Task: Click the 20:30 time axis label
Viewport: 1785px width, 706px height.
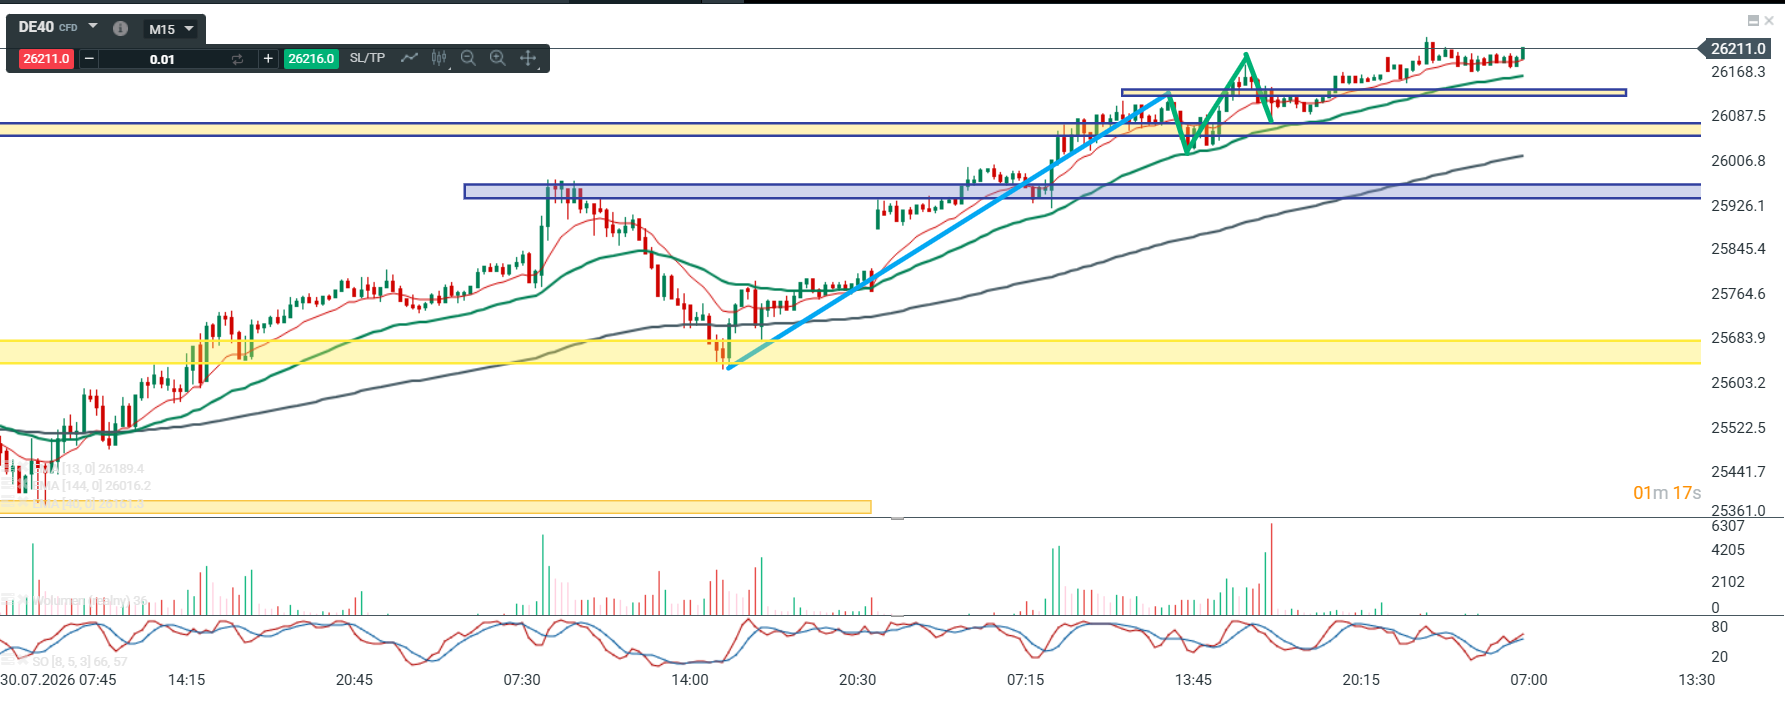Action: pos(857,680)
